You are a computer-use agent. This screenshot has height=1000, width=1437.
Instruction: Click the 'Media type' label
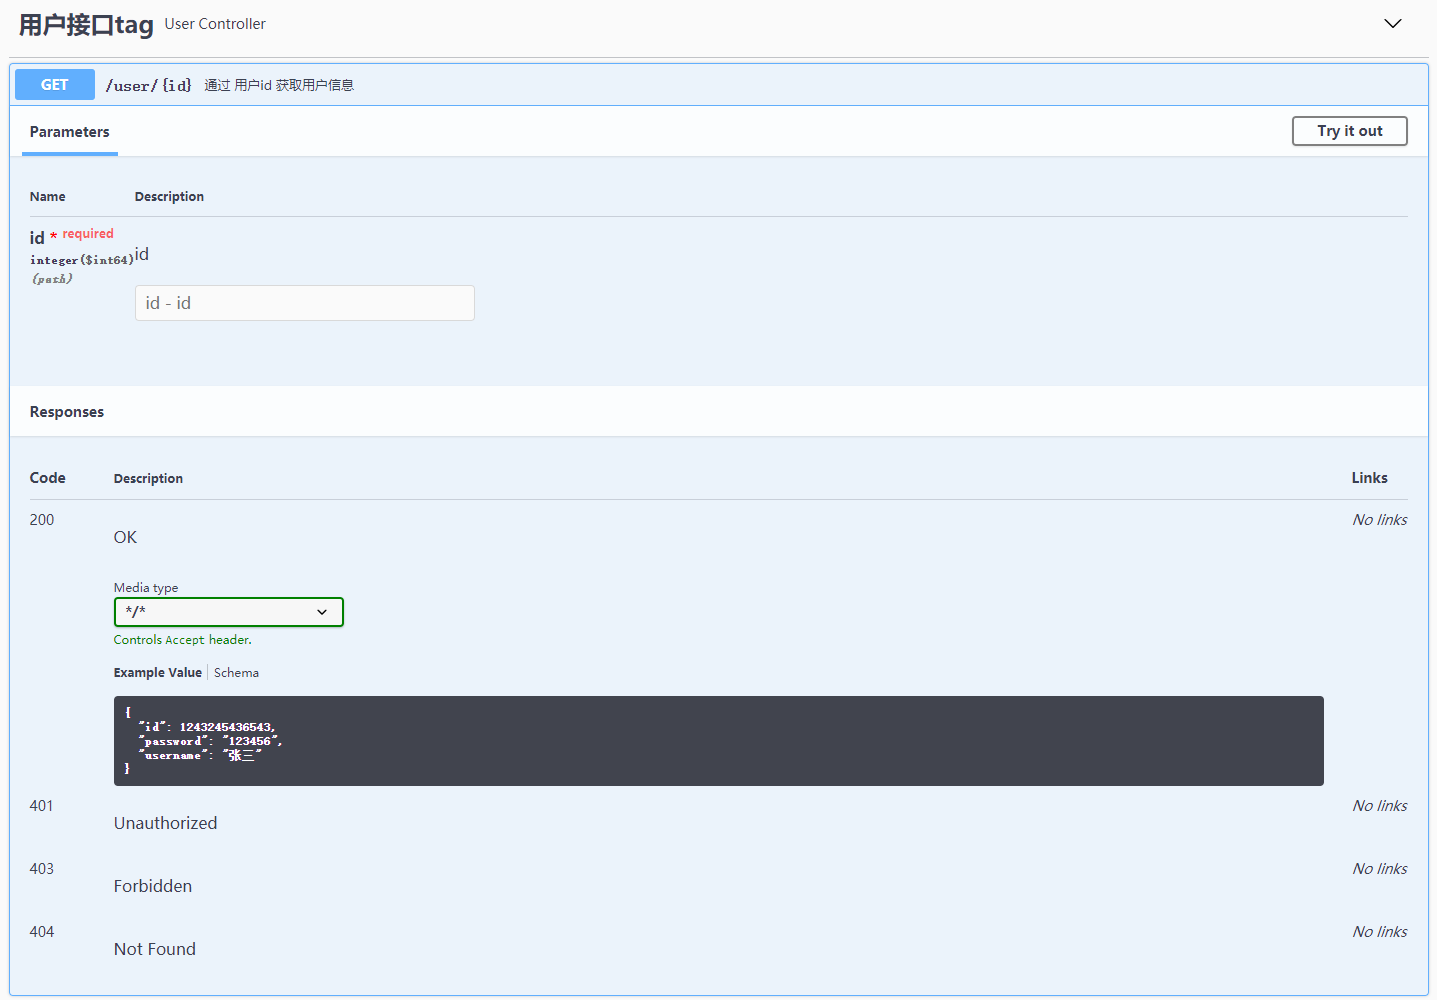tap(146, 588)
